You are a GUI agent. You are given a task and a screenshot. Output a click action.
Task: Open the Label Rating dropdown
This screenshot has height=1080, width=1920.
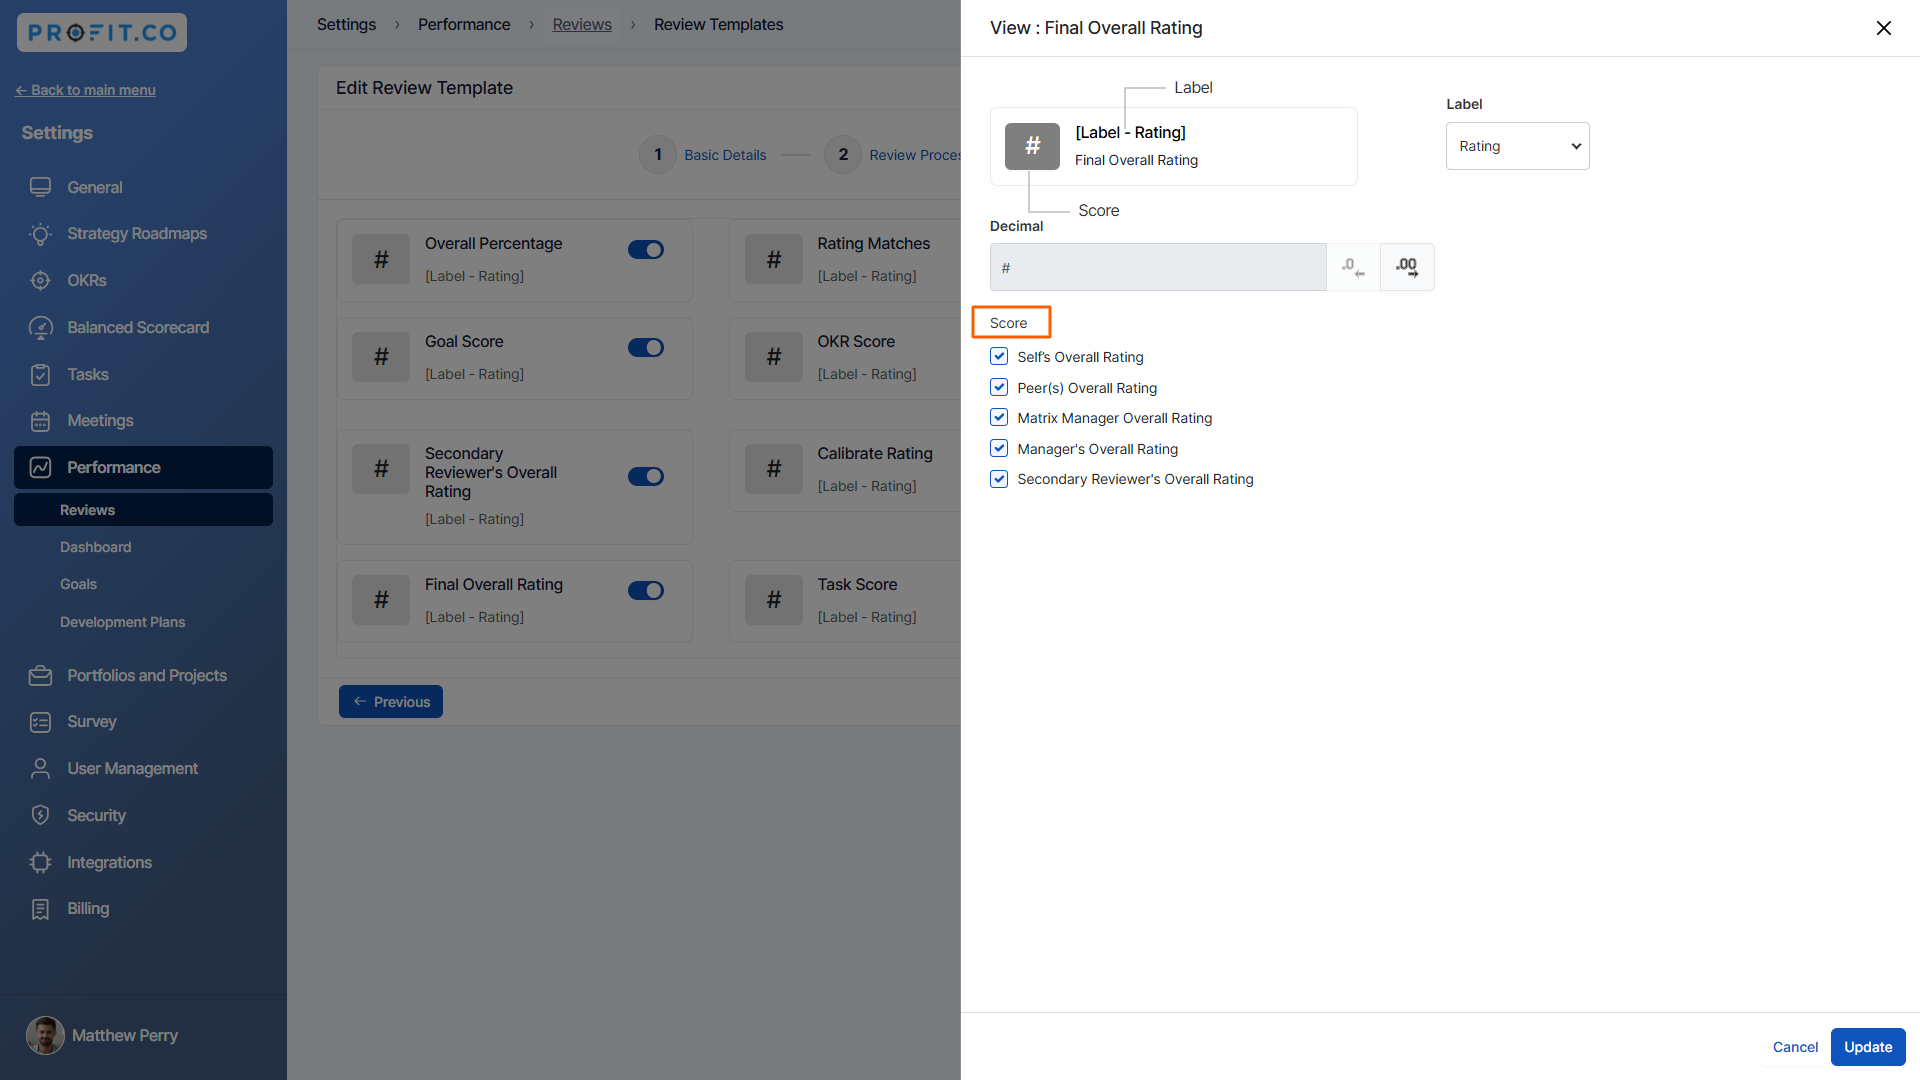pyautogui.click(x=1517, y=146)
